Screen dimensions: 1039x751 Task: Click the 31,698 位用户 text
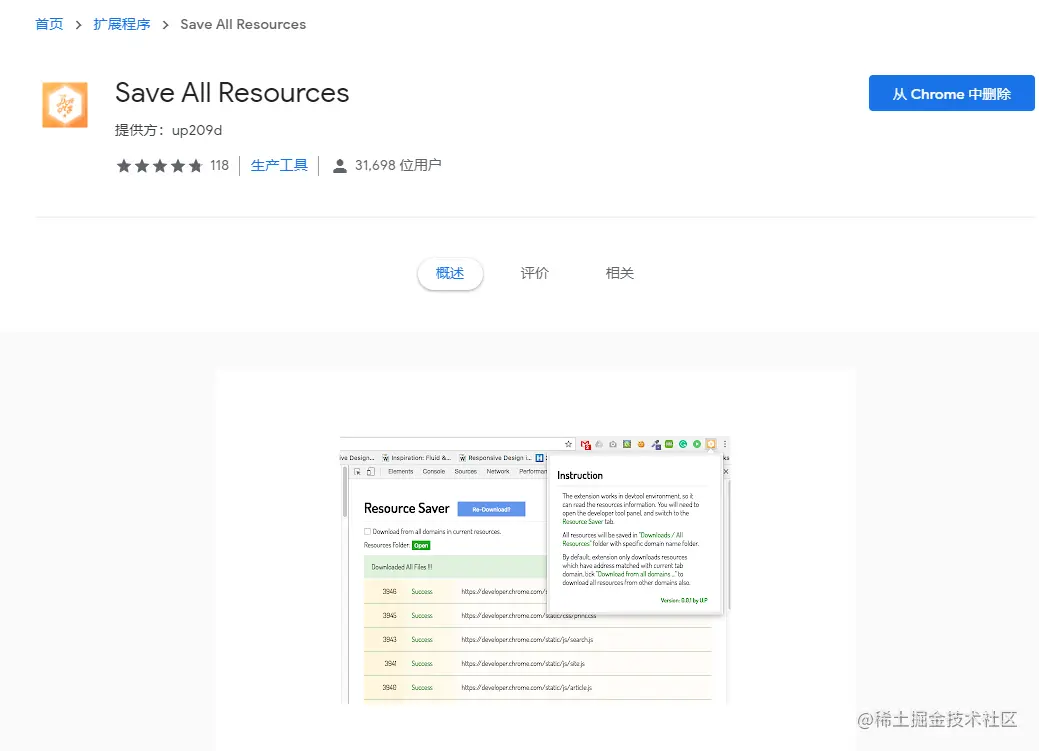pos(398,166)
